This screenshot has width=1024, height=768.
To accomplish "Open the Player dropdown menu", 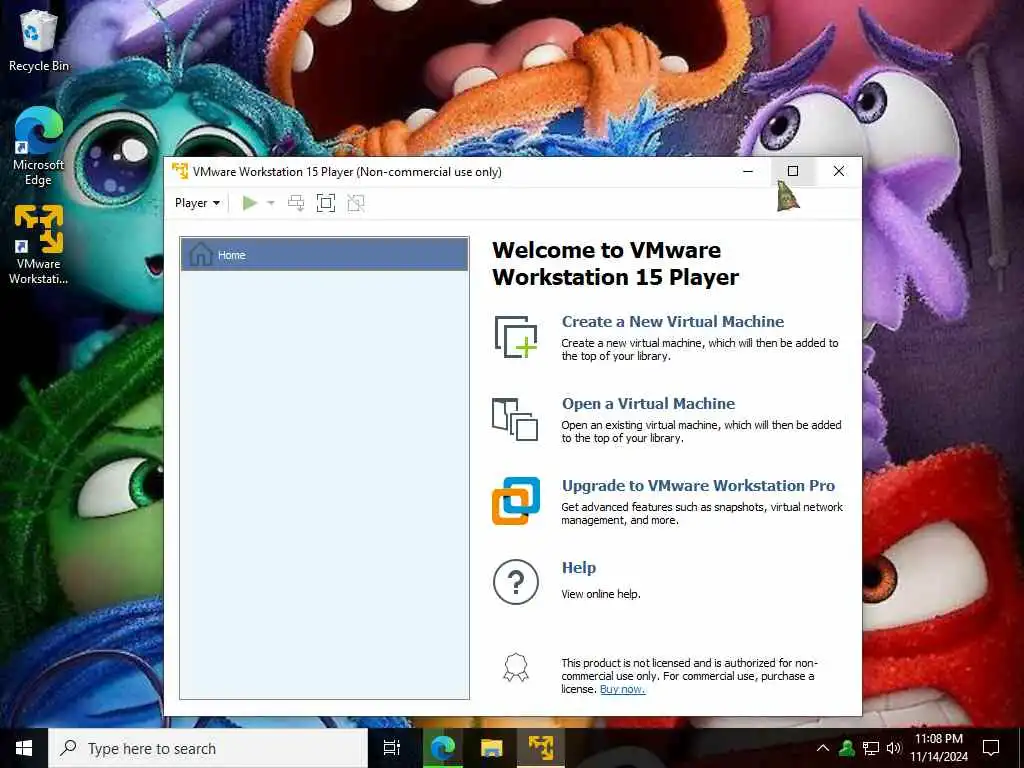I will 197,203.
